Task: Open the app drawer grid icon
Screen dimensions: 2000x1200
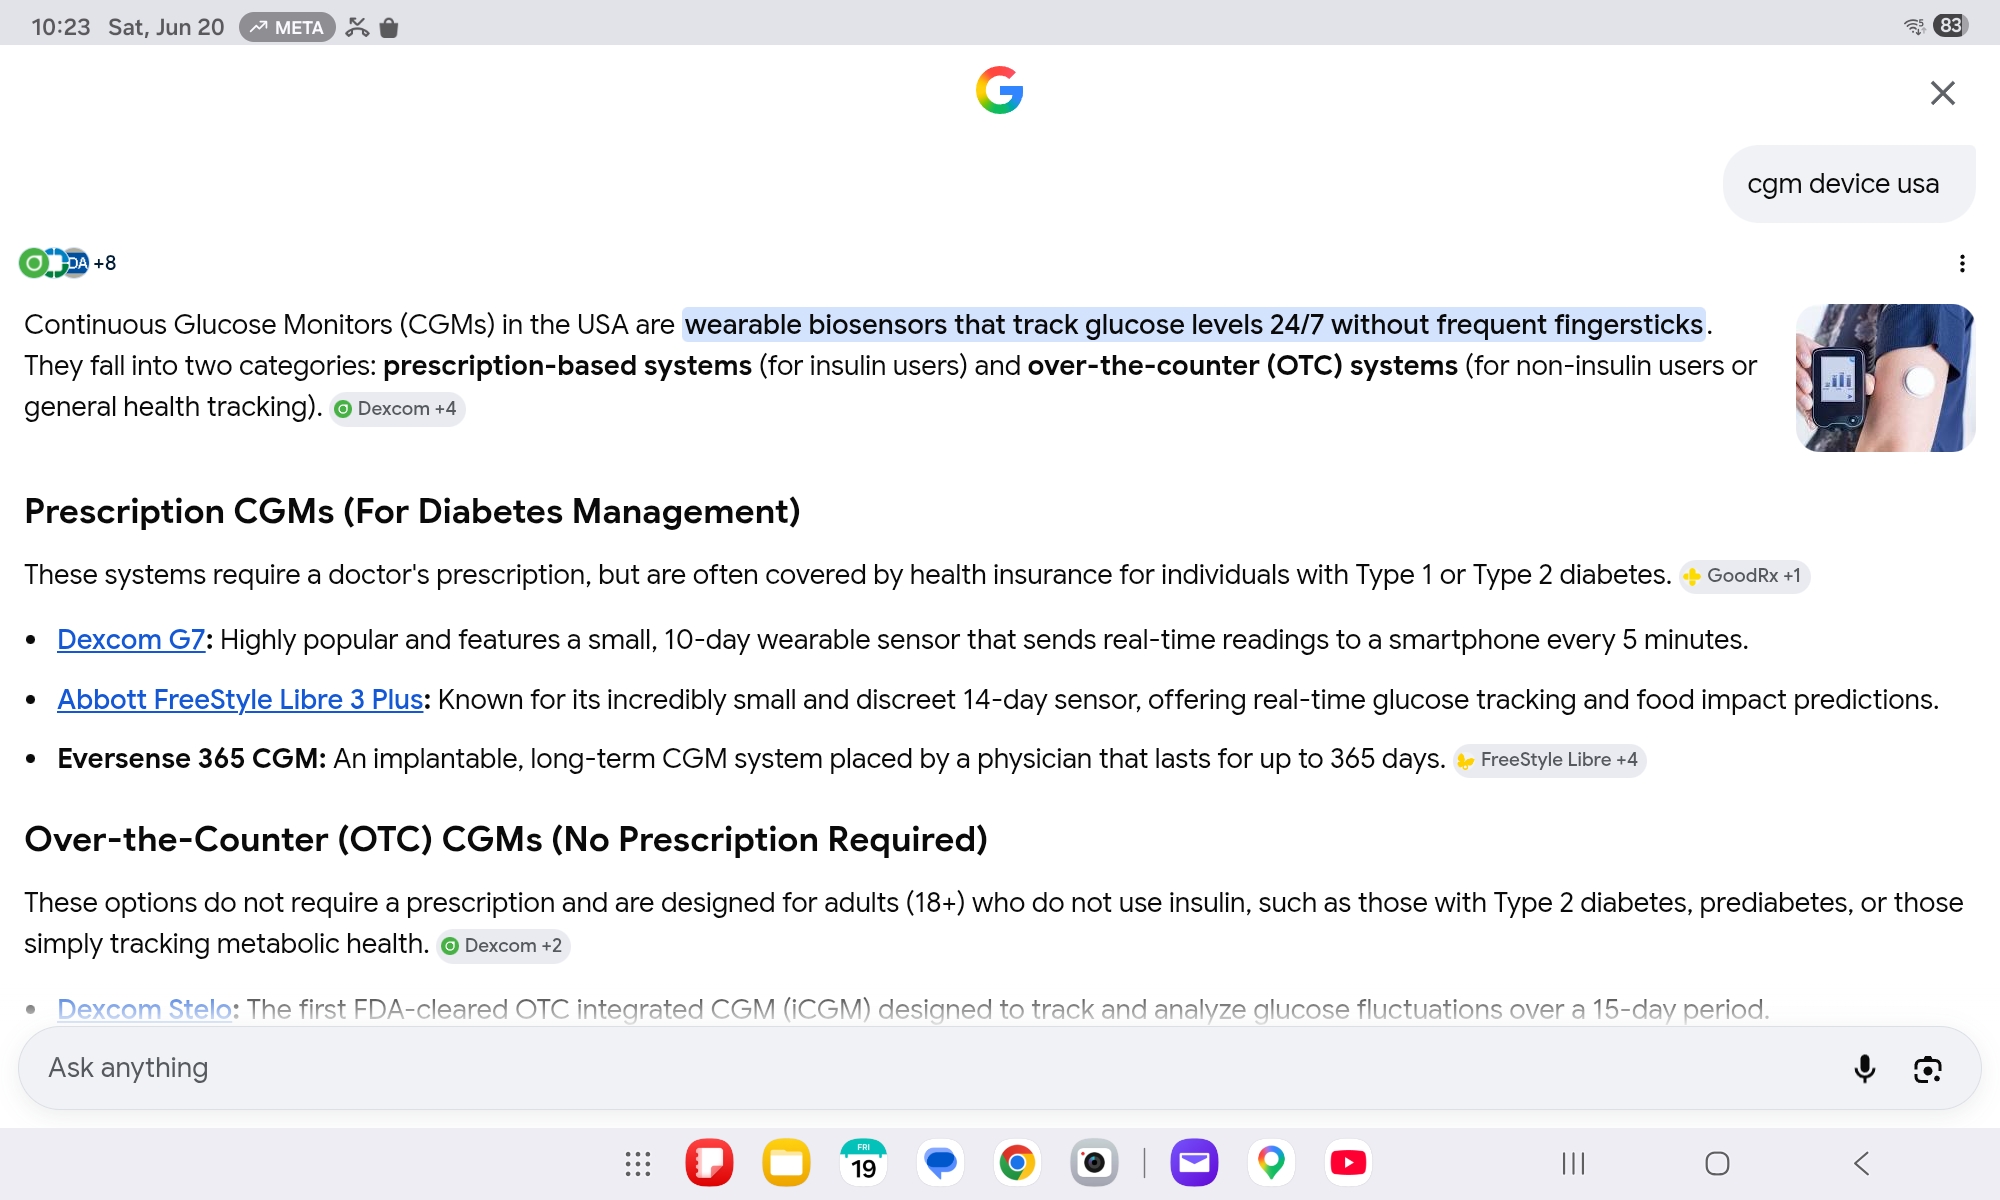Action: 637,1163
